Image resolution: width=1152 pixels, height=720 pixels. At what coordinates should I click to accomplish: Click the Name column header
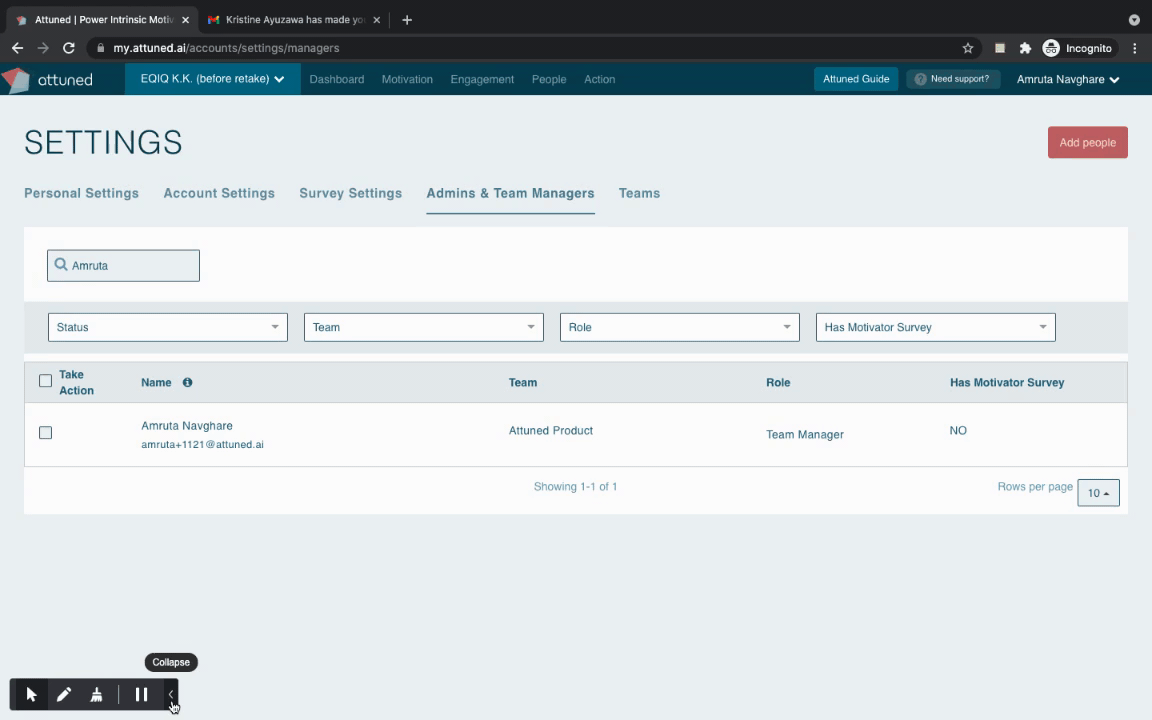(x=156, y=382)
